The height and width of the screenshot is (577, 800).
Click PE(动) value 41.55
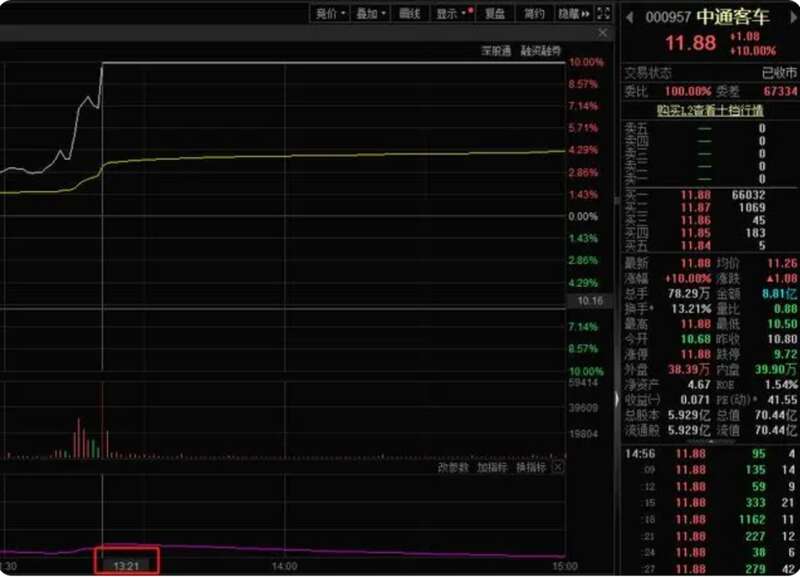782,399
